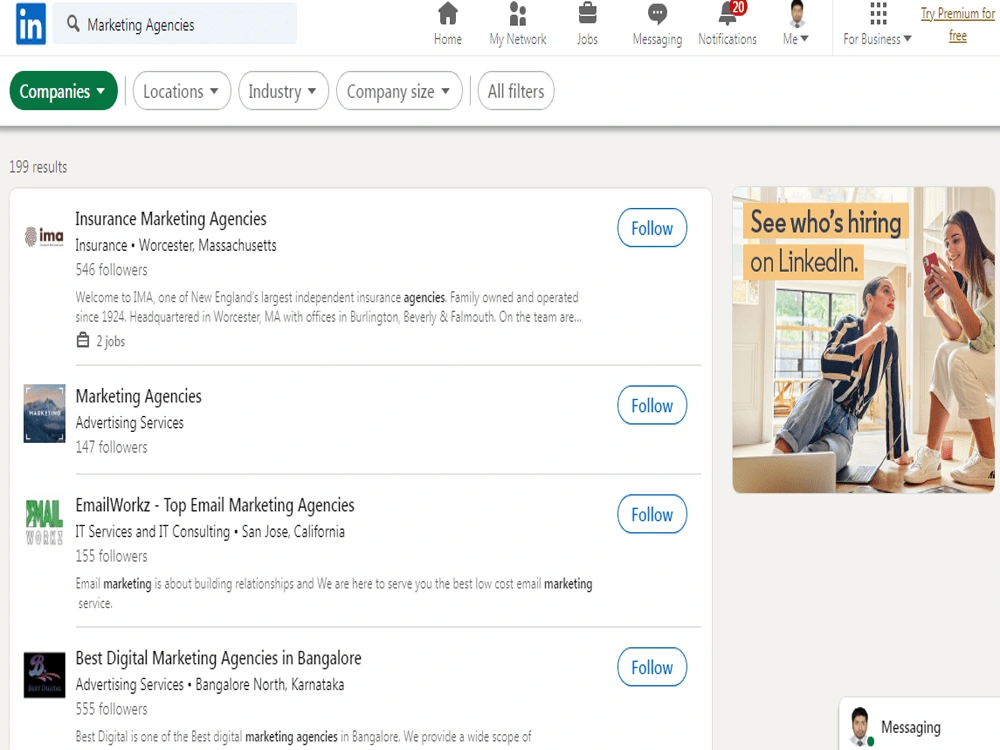The width and height of the screenshot is (1000, 750).
Task: Open EmailWorkz - Top Email Marketing Agencies title
Action: [x=215, y=505]
